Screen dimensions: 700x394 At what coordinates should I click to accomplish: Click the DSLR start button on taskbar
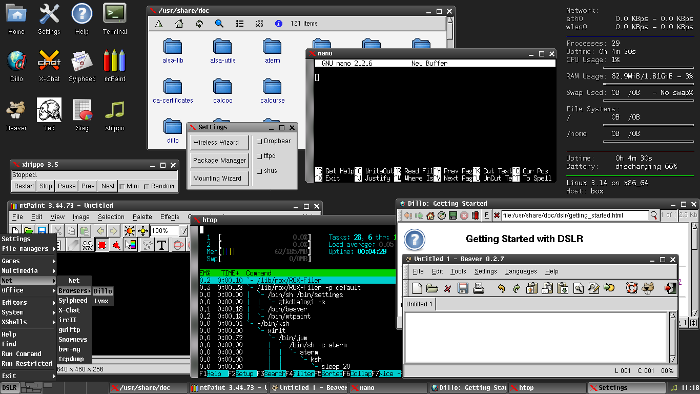(10, 388)
